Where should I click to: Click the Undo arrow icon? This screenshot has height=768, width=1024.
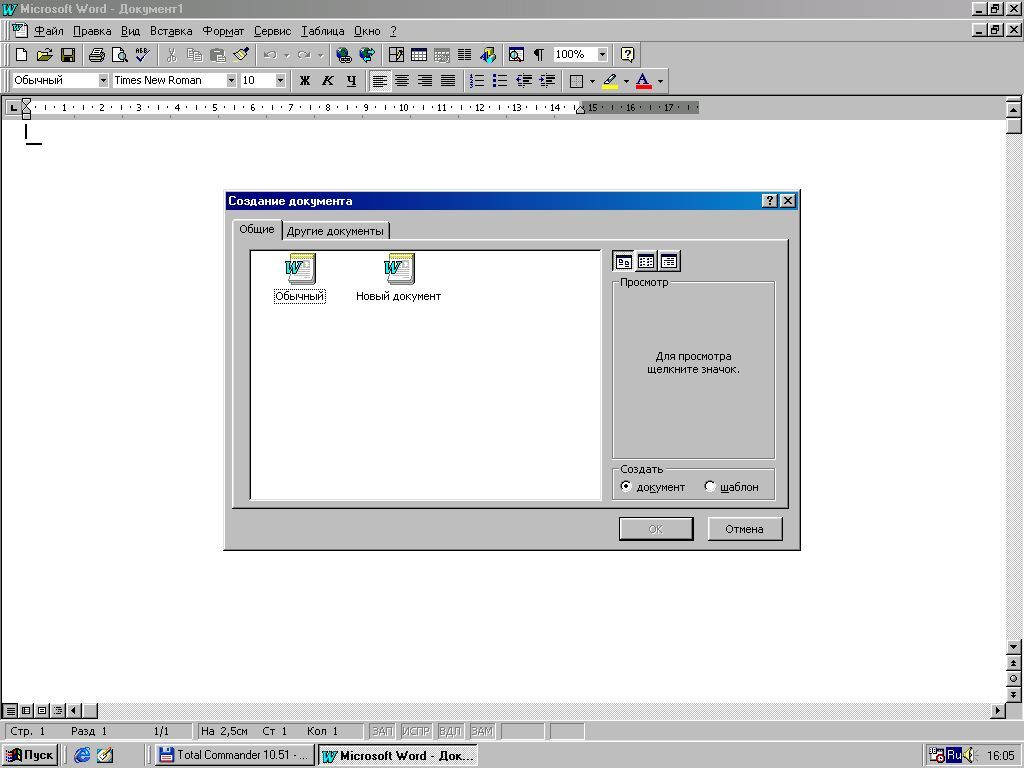270,55
